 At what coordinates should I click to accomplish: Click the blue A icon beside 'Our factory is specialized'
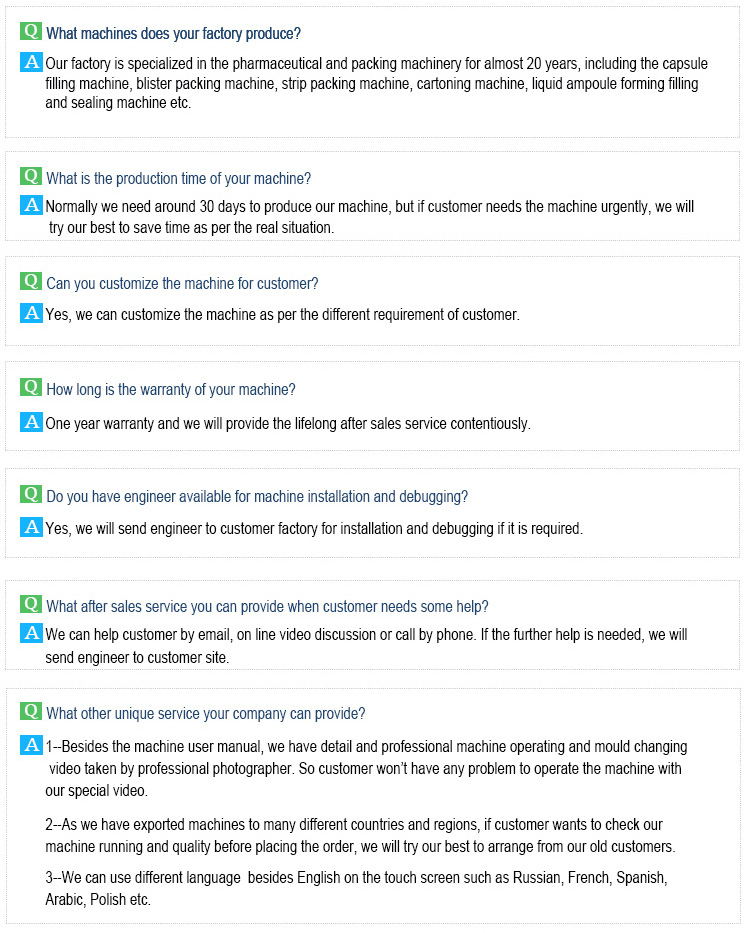[x=31, y=62]
